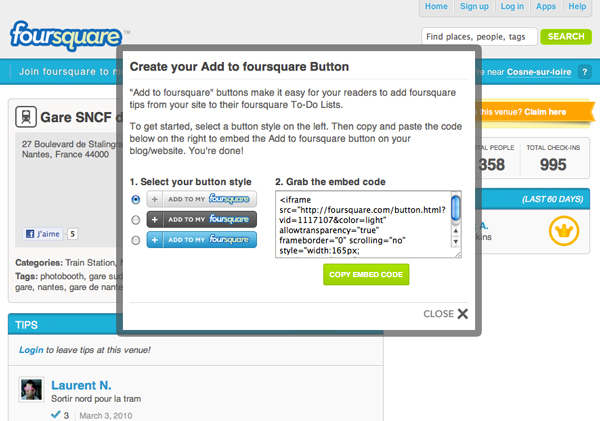
Task: Click the Claim here link
Action: click(545, 112)
